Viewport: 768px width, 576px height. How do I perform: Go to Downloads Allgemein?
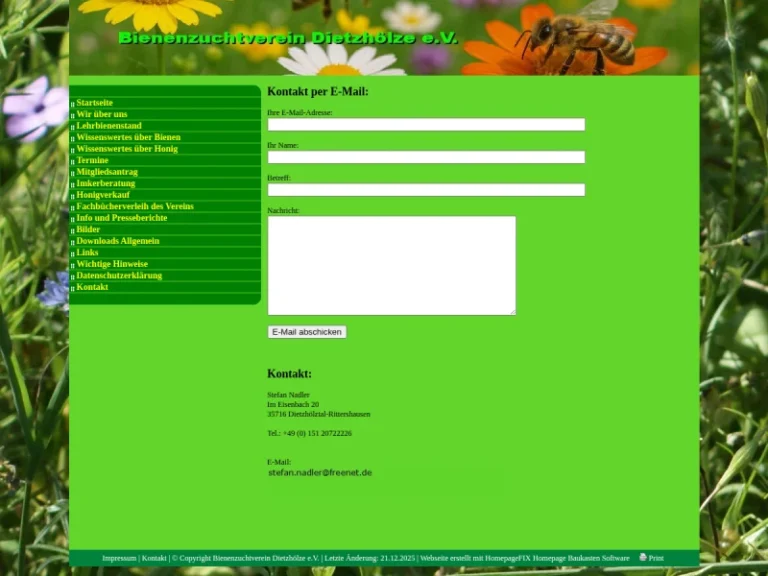point(118,241)
